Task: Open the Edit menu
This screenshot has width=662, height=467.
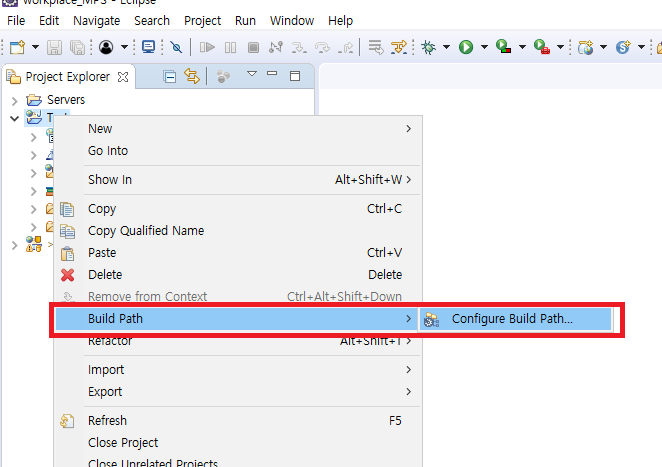Action: point(49,21)
